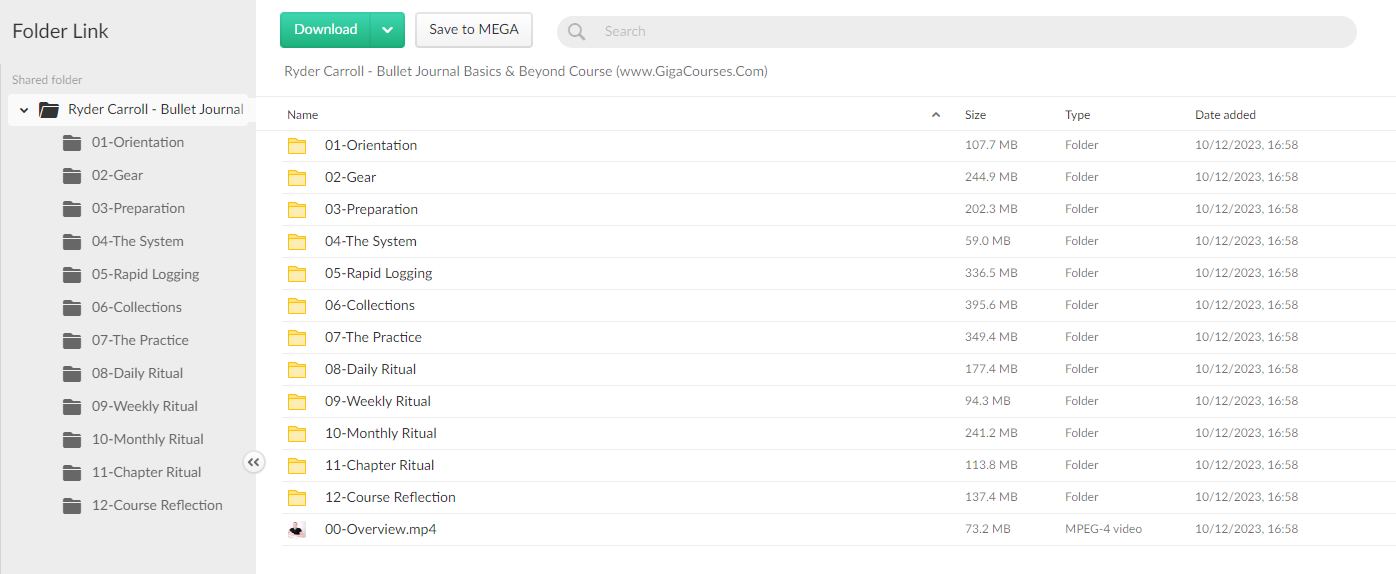
Task: Click the root Ryder Carroll folder icon
Action: click(49, 110)
